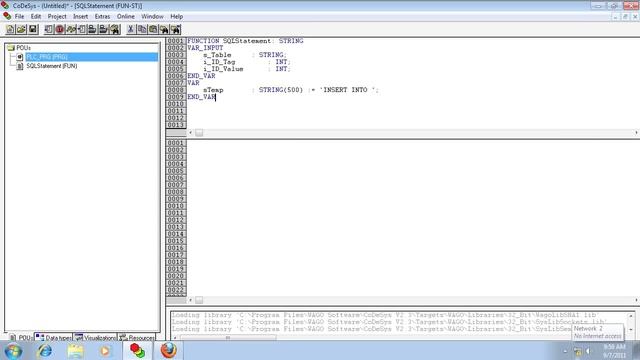This screenshot has width=640, height=360.
Task: Click the Paste toolbar icon
Action: click(x=153, y=29)
